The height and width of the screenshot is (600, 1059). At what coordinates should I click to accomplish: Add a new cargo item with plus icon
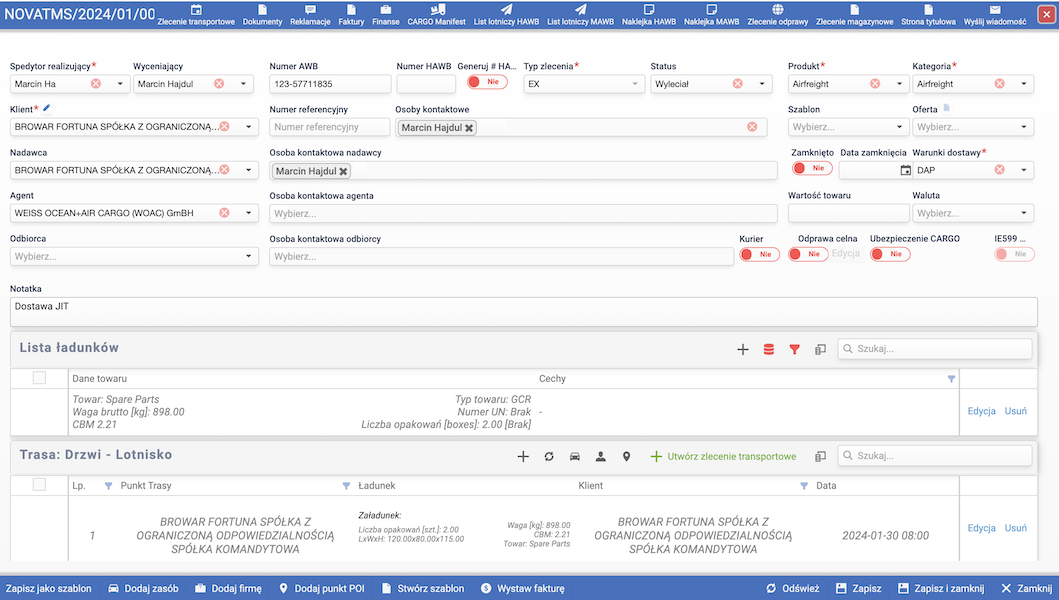743,349
